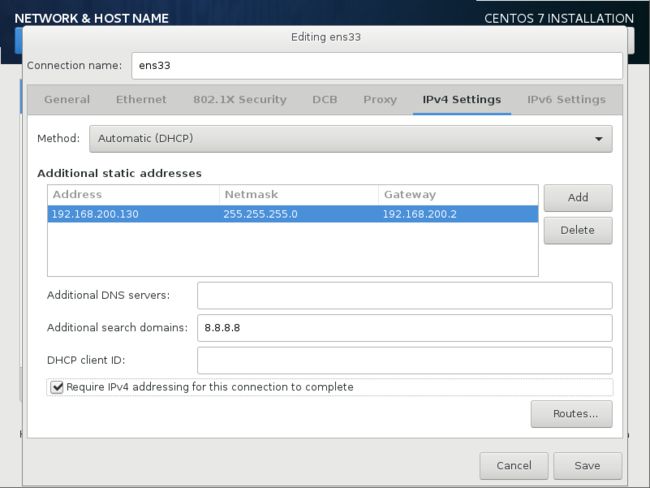Viewport: 650px width, 488px height.
Task: Click the Add address button
Action: click(578, 198)
